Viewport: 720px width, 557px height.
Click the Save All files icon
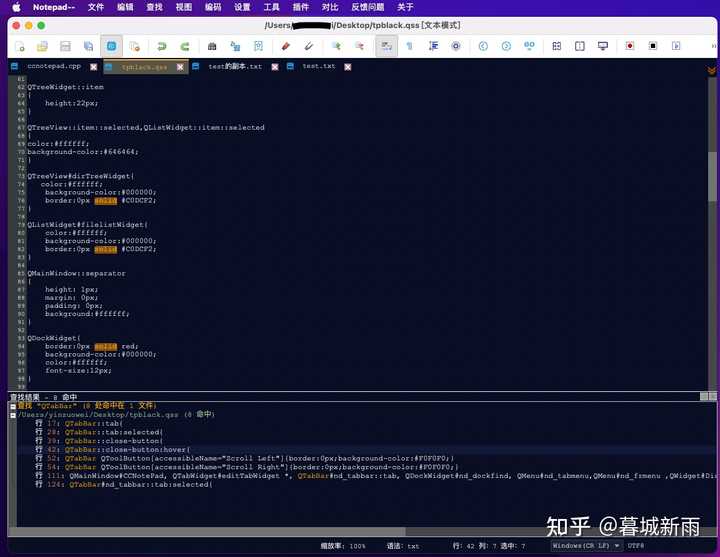(x=88, y=46)
